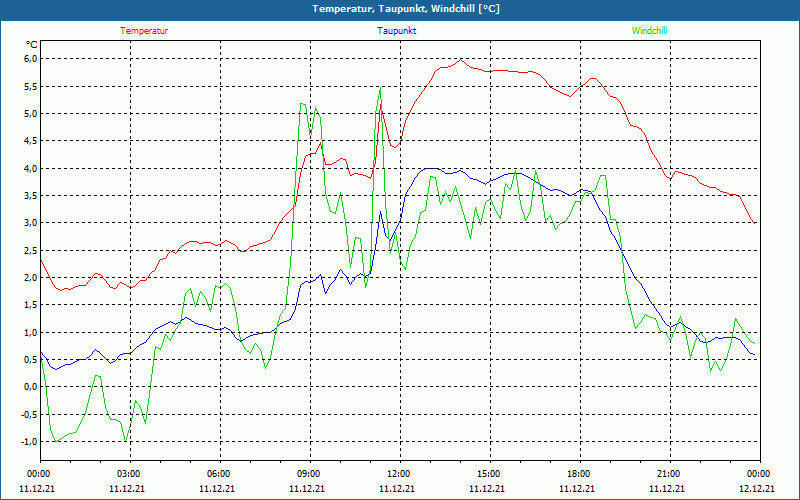
Task: Click the '0,5' y-axis value
Action: pos(31,360)
